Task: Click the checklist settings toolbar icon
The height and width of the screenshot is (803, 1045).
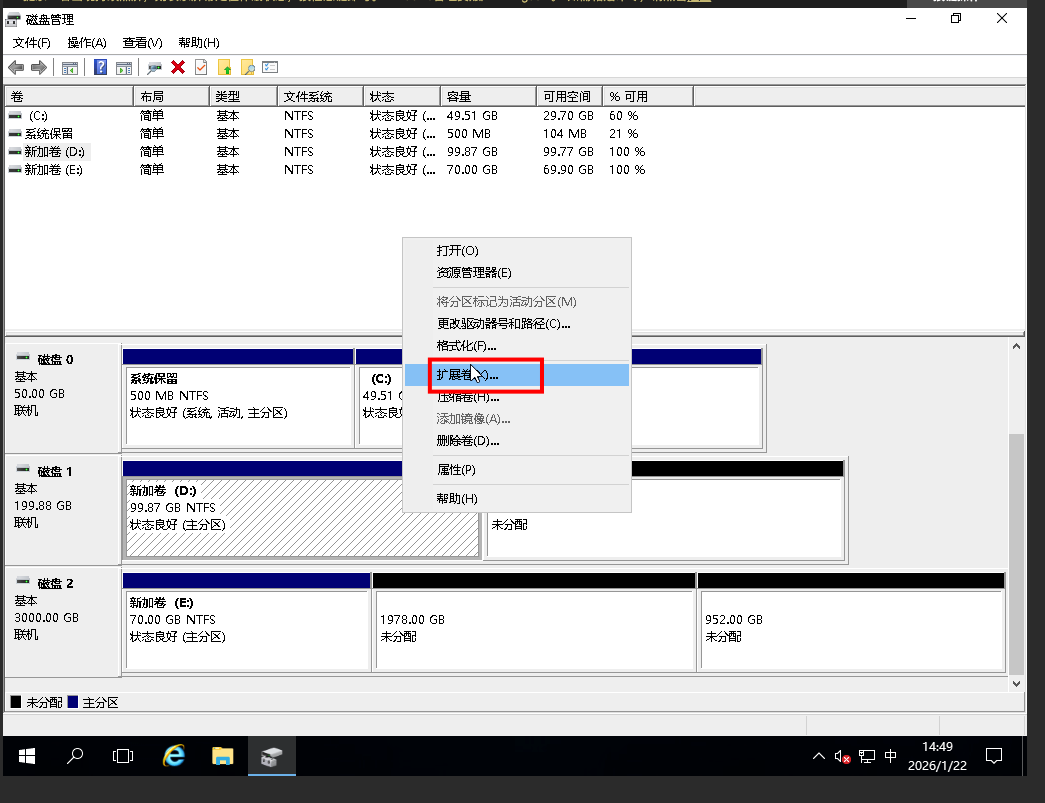Action: (270, 67)
